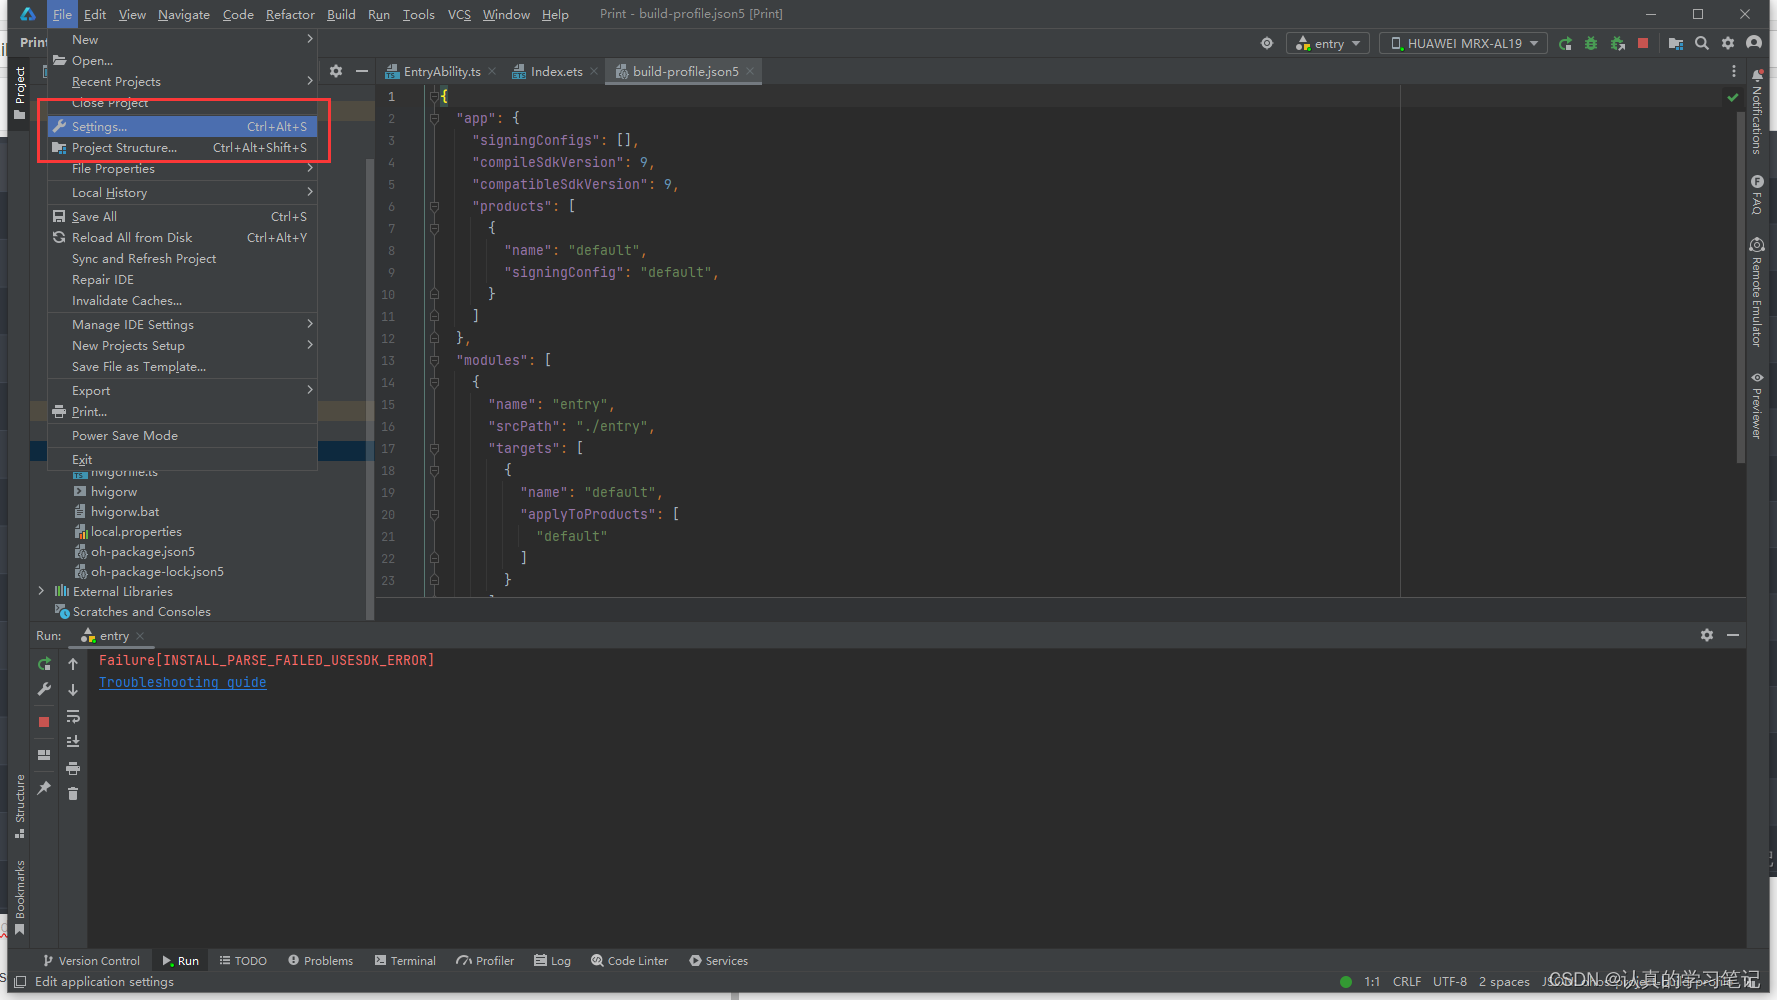Open the HUAWEI MRX-AL19 device dropdown
Viewport: 1777px width, 1000px height.
click(1464, 44)
